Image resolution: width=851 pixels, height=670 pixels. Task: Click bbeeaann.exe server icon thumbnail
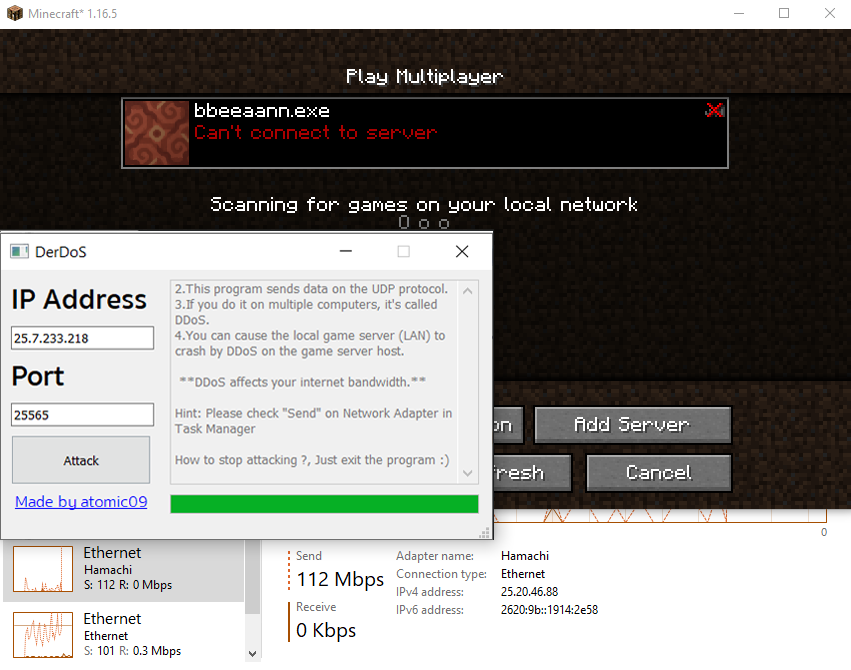157,133
